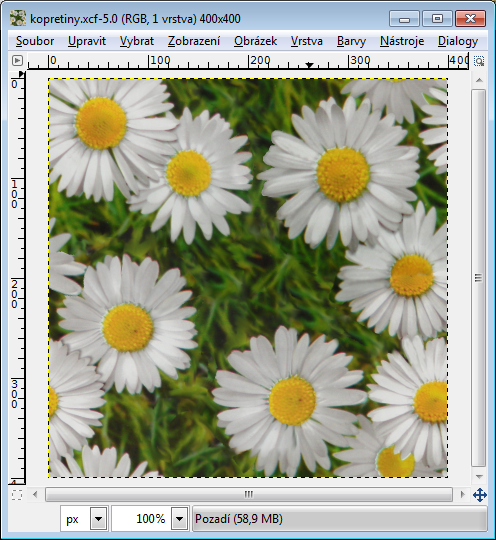
Task: Open the Nástroje menu
Action: 402,41
